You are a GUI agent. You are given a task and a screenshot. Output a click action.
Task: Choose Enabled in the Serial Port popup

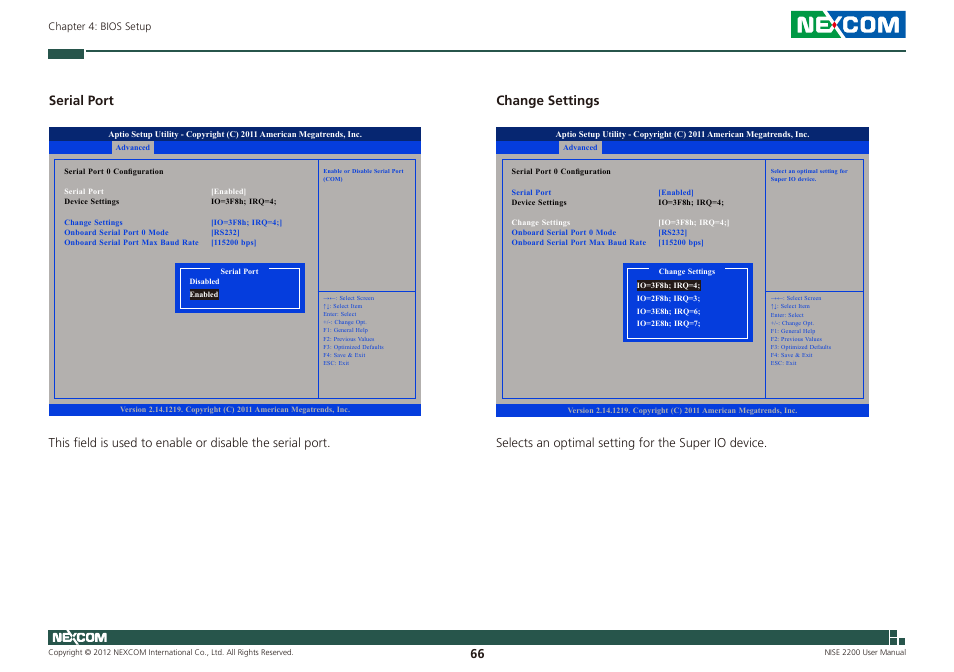tap(204, 294)
